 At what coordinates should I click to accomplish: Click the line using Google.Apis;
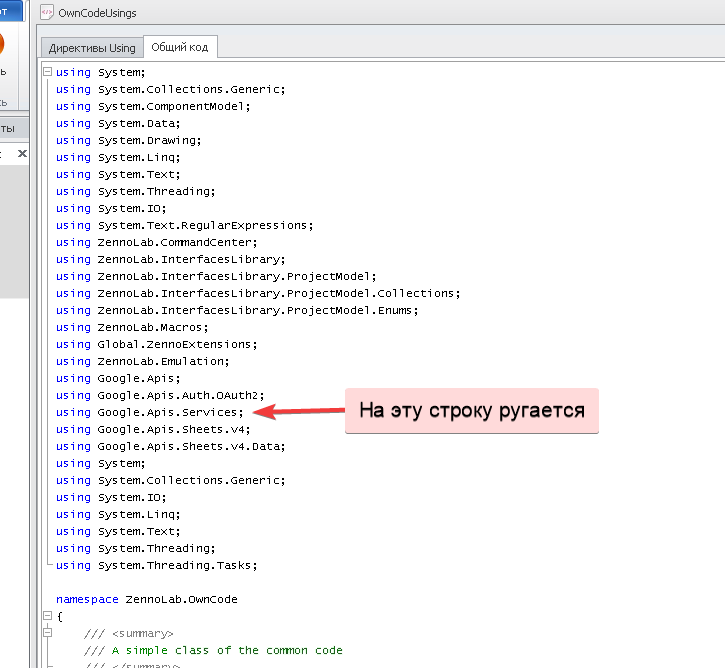click(x=118, y=378)
